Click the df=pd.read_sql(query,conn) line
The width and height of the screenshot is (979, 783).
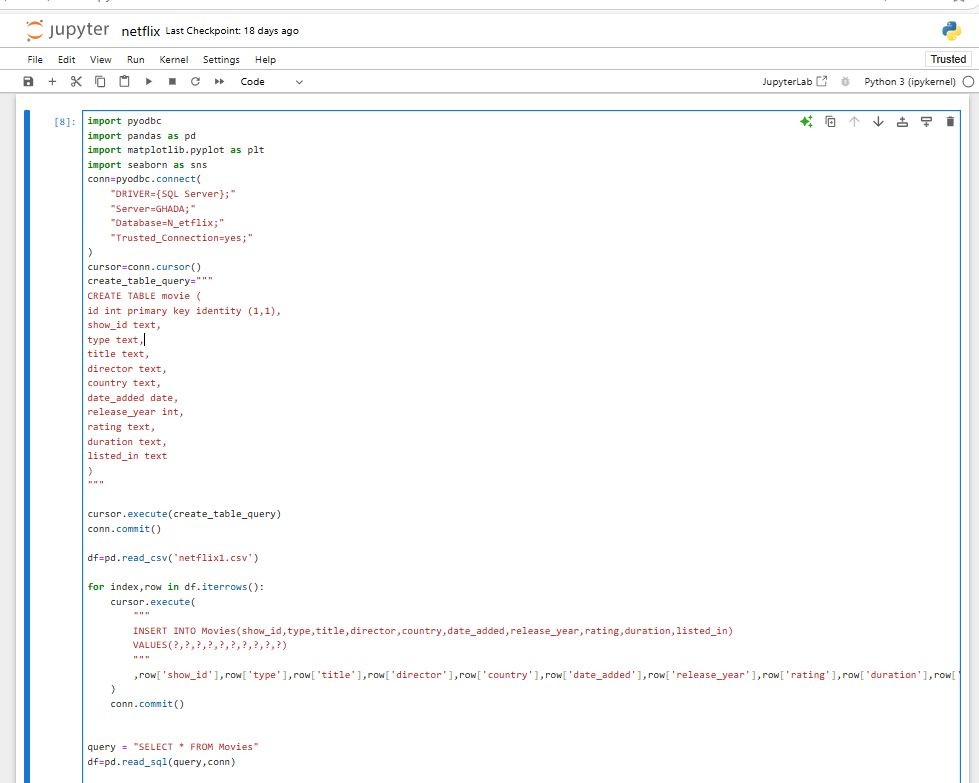click(x=162, y=762)
